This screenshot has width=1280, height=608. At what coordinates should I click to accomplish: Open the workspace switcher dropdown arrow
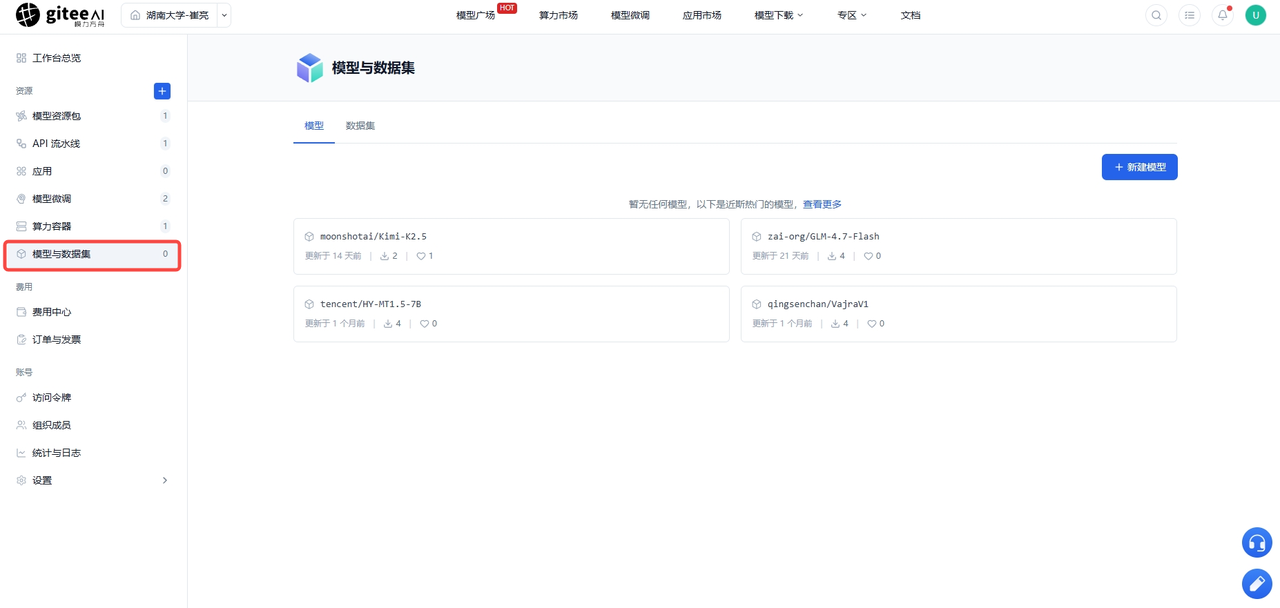[x=224, y=15]
